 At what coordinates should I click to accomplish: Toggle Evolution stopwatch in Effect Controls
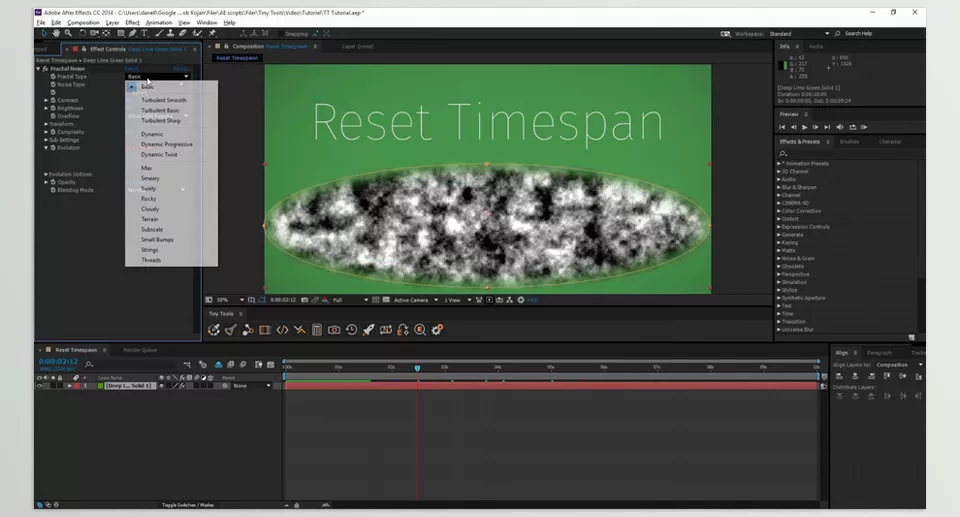point(53,148)
